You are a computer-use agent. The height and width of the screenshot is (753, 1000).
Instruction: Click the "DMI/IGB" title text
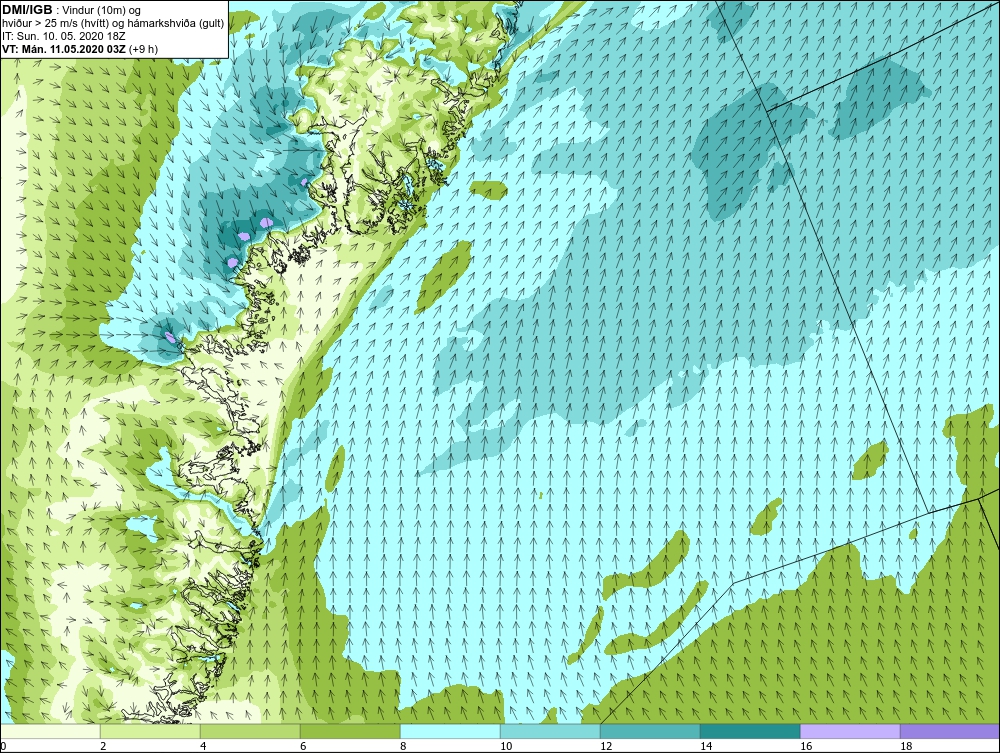pyautogui.click(x=27, y=10)
